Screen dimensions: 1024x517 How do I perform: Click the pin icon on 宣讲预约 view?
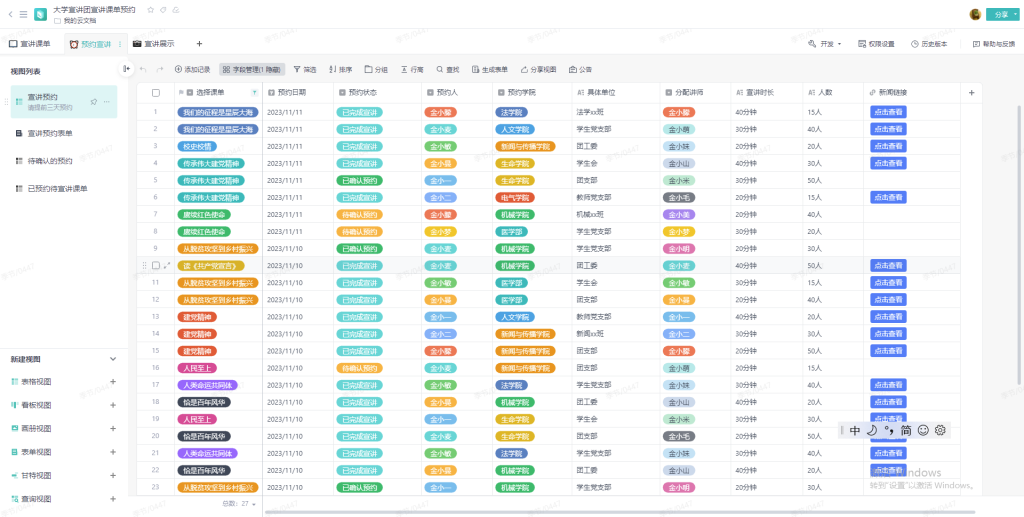(x=94, y=102)
